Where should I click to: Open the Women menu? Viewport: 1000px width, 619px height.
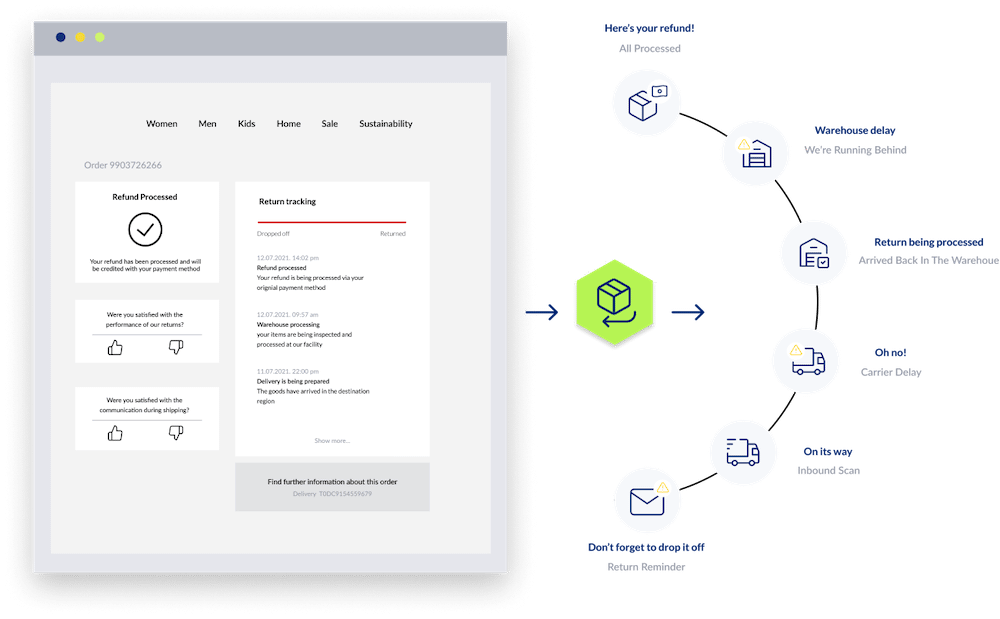[x=161, y=124]
